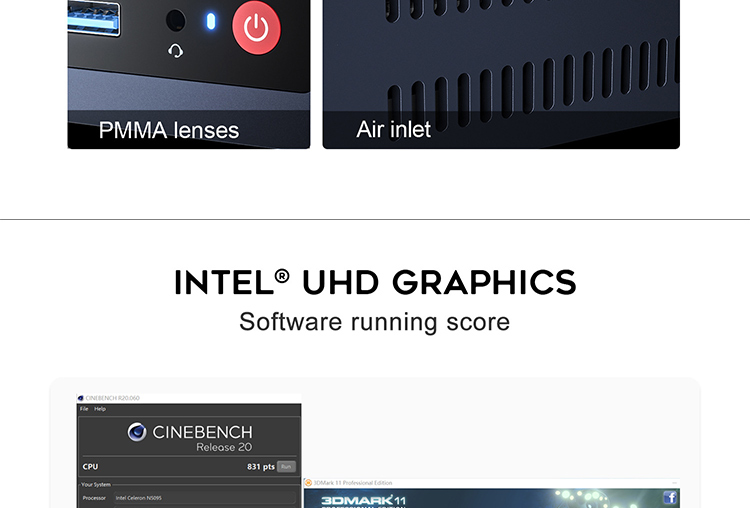Click the '831 pts' CPU score
Image resolution: width=750 pixels, height=508 pixels.
click(261, 466)
